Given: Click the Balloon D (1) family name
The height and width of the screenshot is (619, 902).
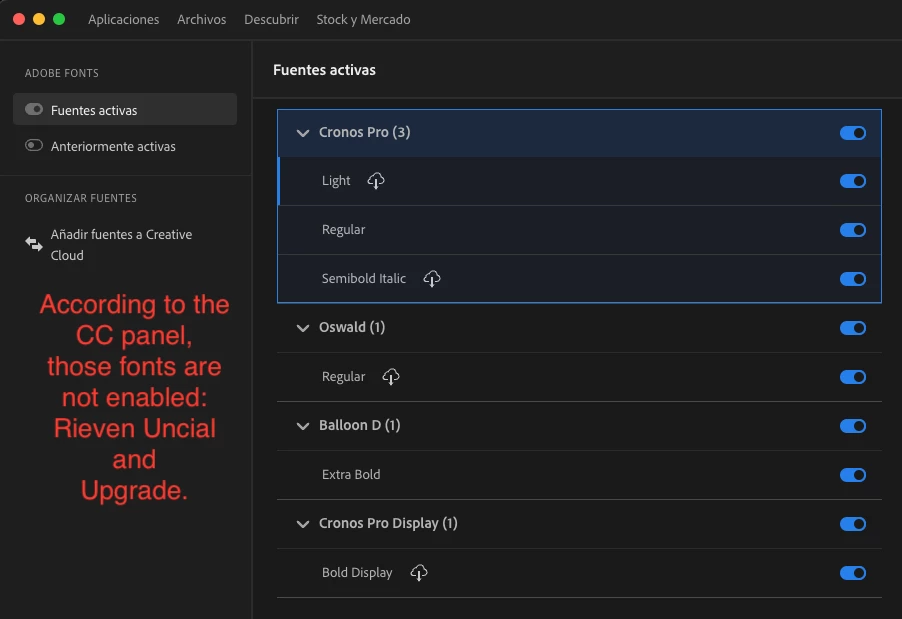Looking at the screenshot, I should [360, 425].
